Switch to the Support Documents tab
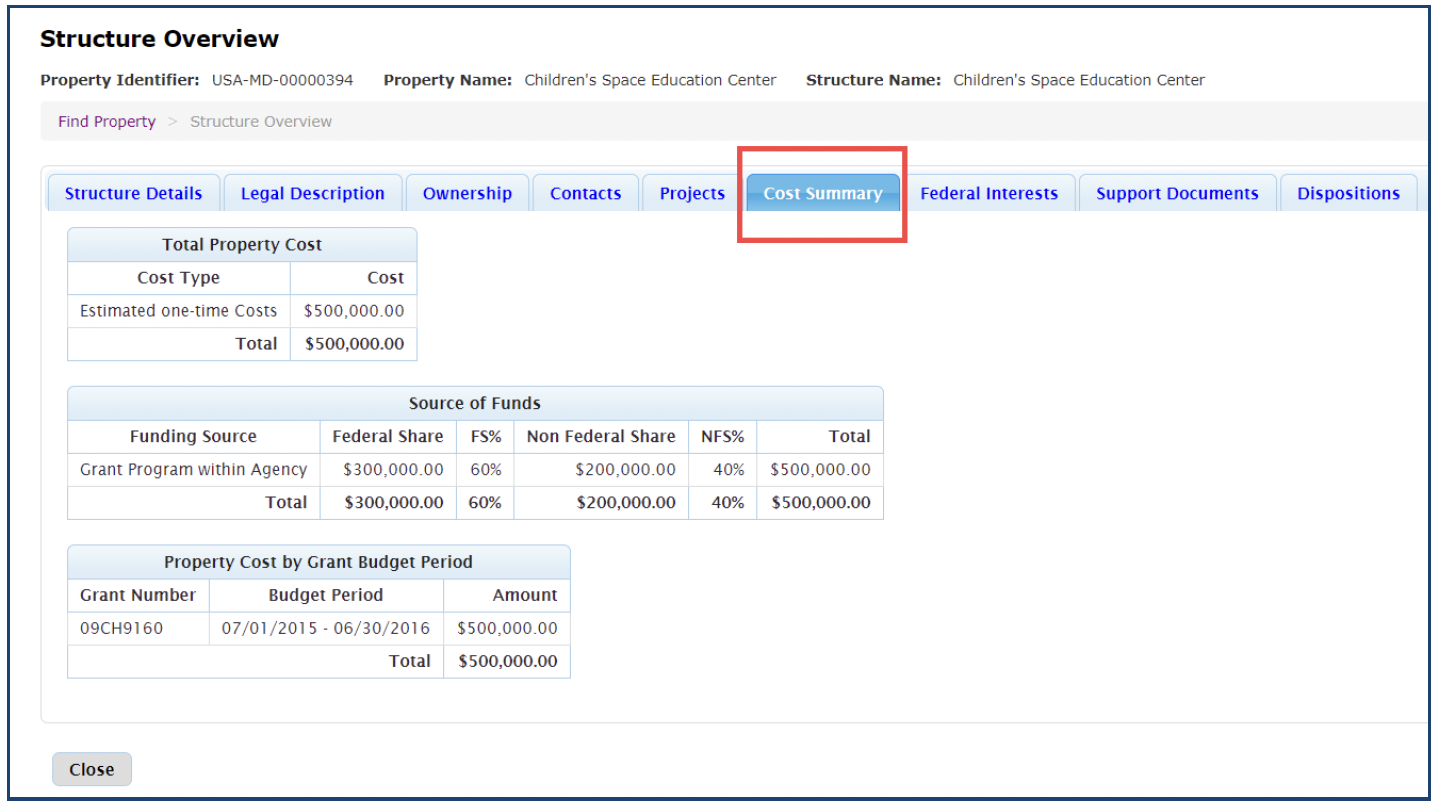Viewport: 1436px width, 808px height. (1176, 194)
